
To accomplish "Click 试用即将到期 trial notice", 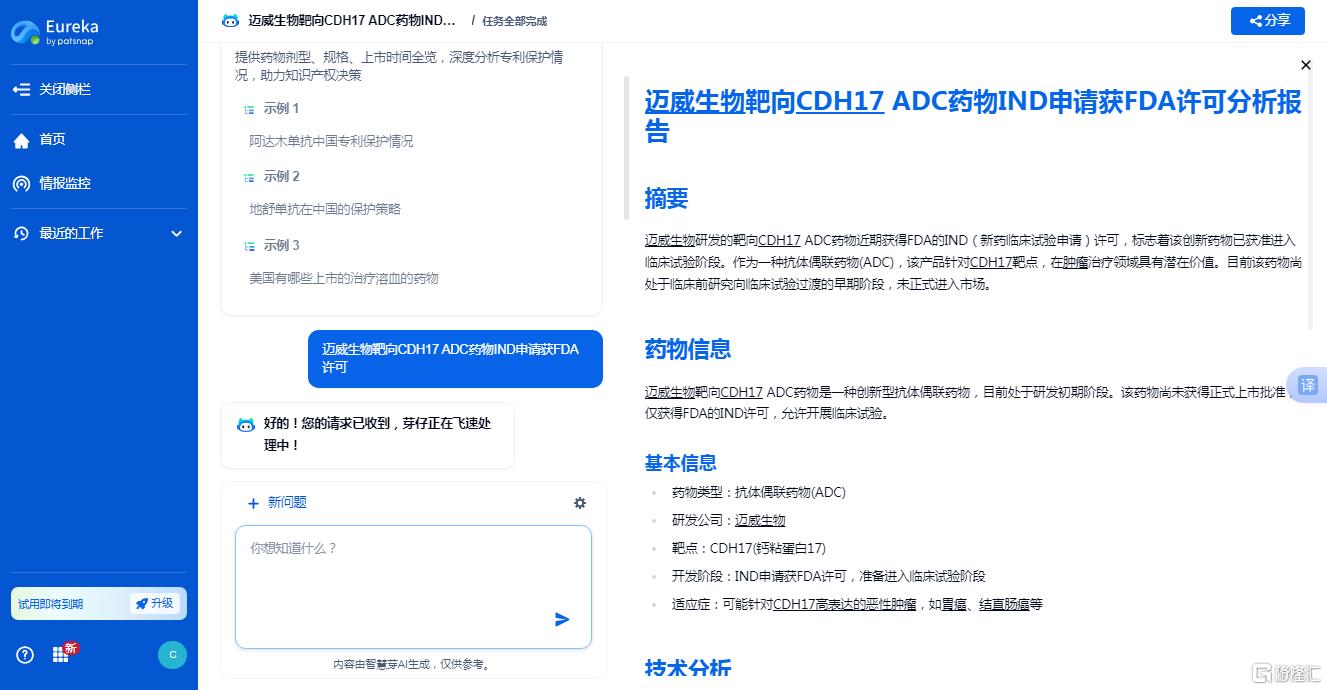I will (x=50, y=604).
